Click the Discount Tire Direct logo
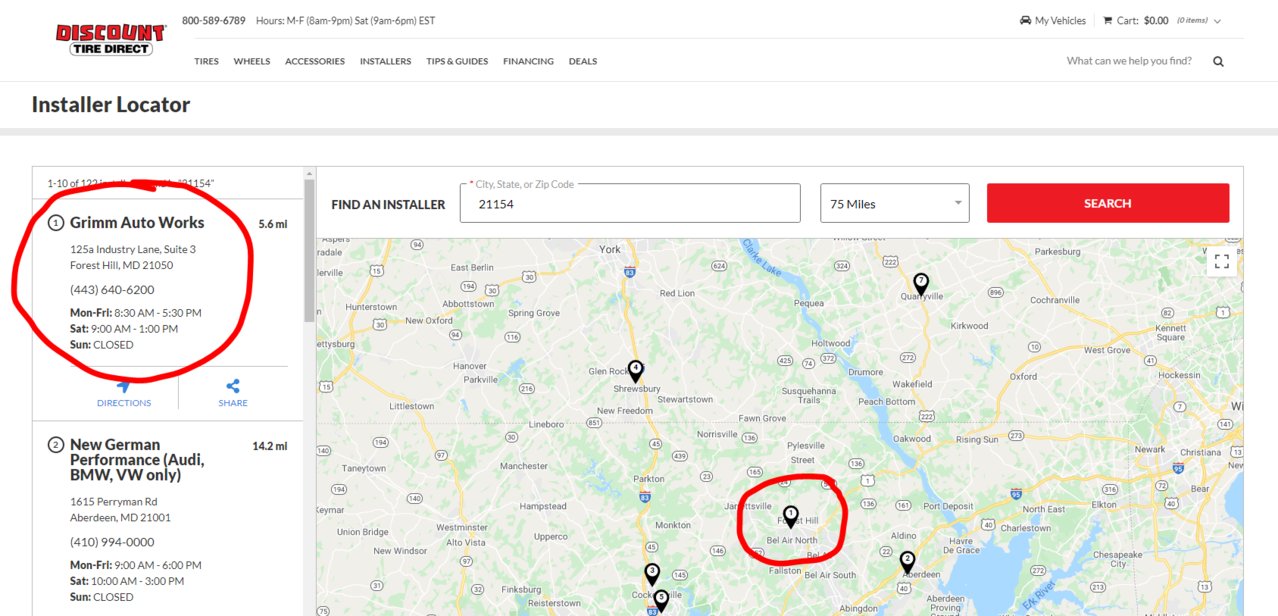The image size is (1278, 616). pyautogui.click(x=110, y=40)
